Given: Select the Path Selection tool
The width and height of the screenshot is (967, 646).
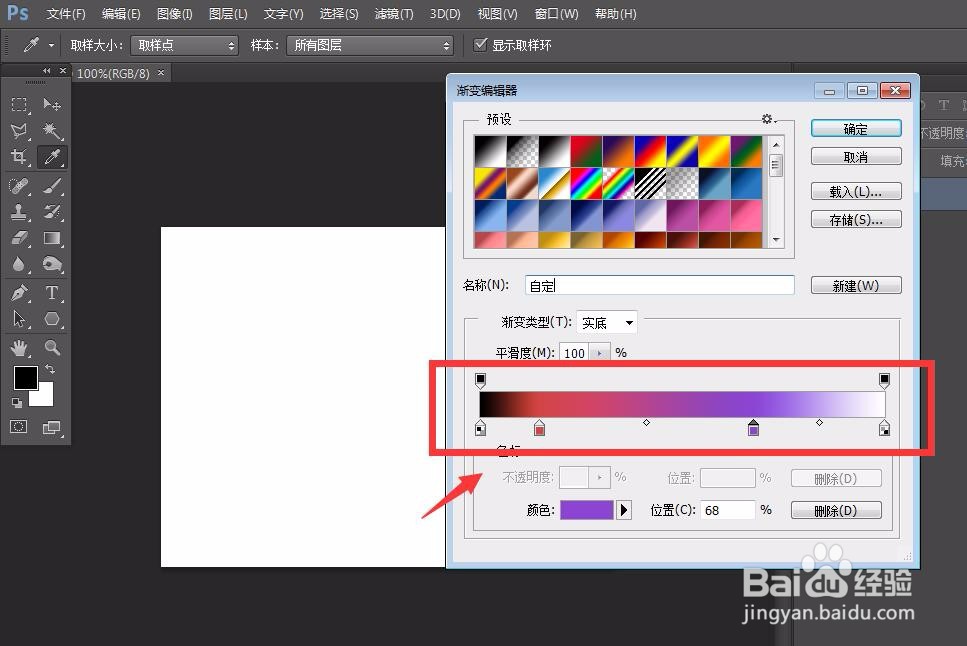Looking at the screenshot, I should (x=19, y=319).
